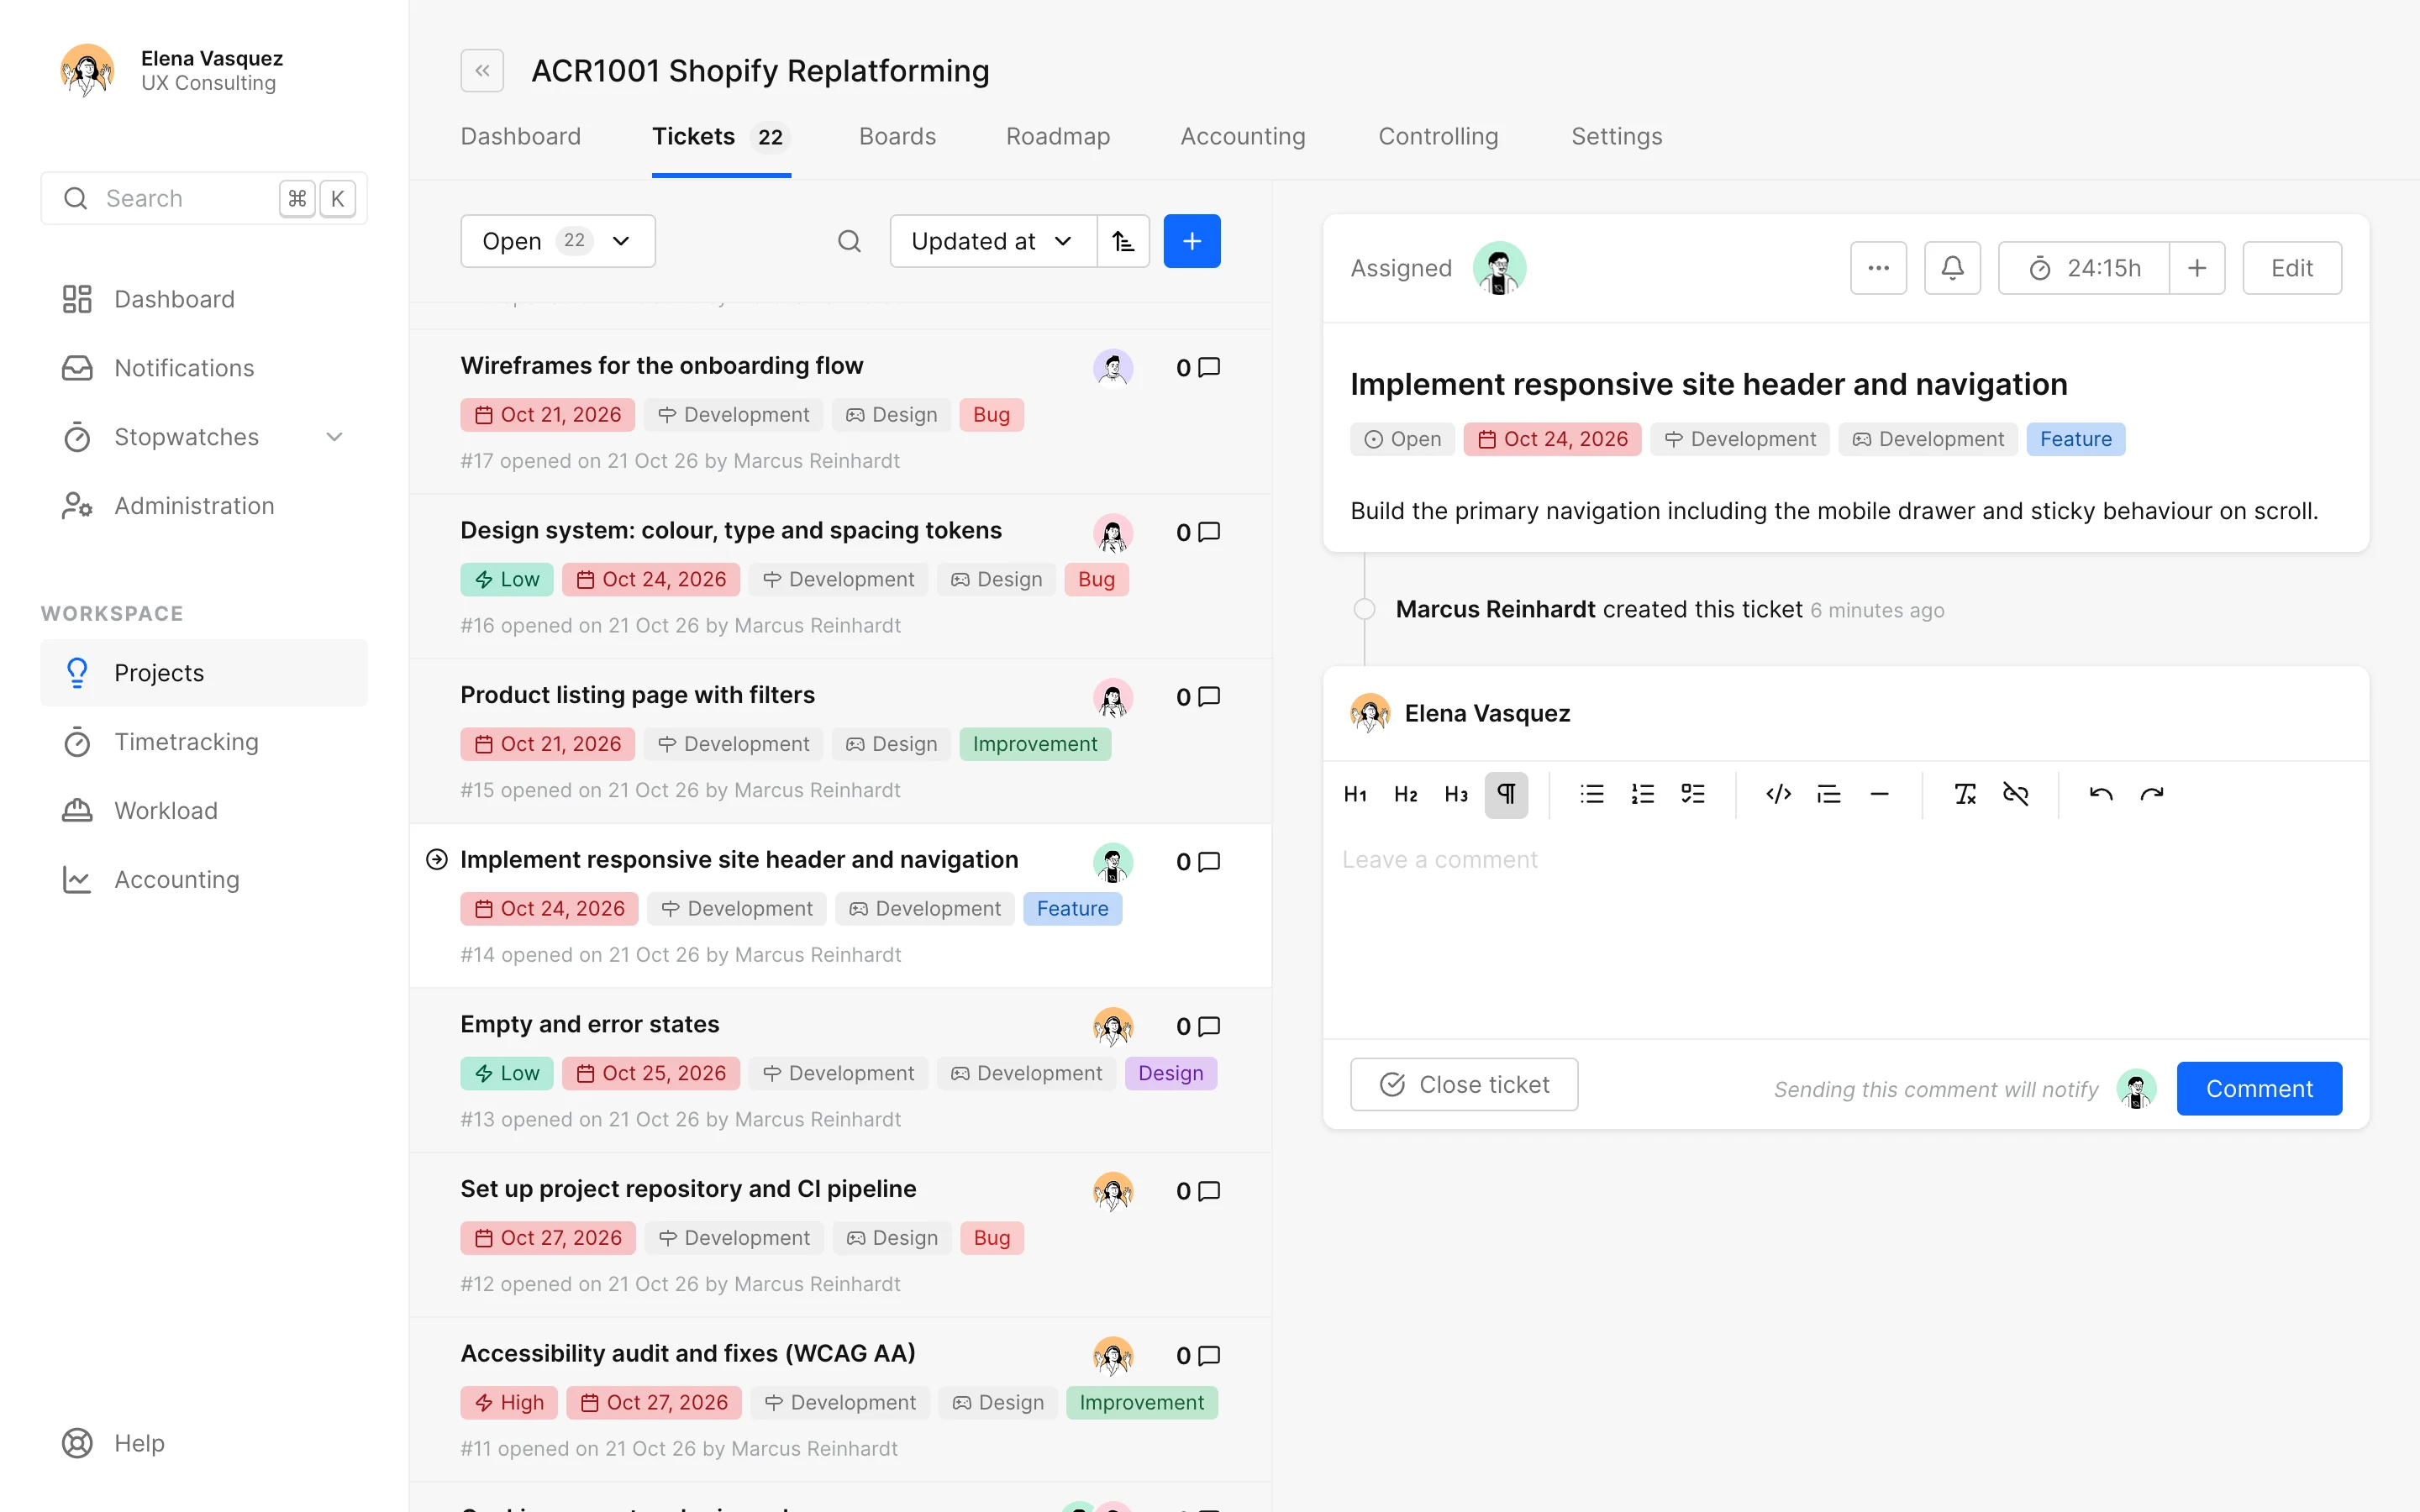Insert bullet list in comment editor
Viewport: 2420px width, 1512px height.
click(x=1592, y=794)
